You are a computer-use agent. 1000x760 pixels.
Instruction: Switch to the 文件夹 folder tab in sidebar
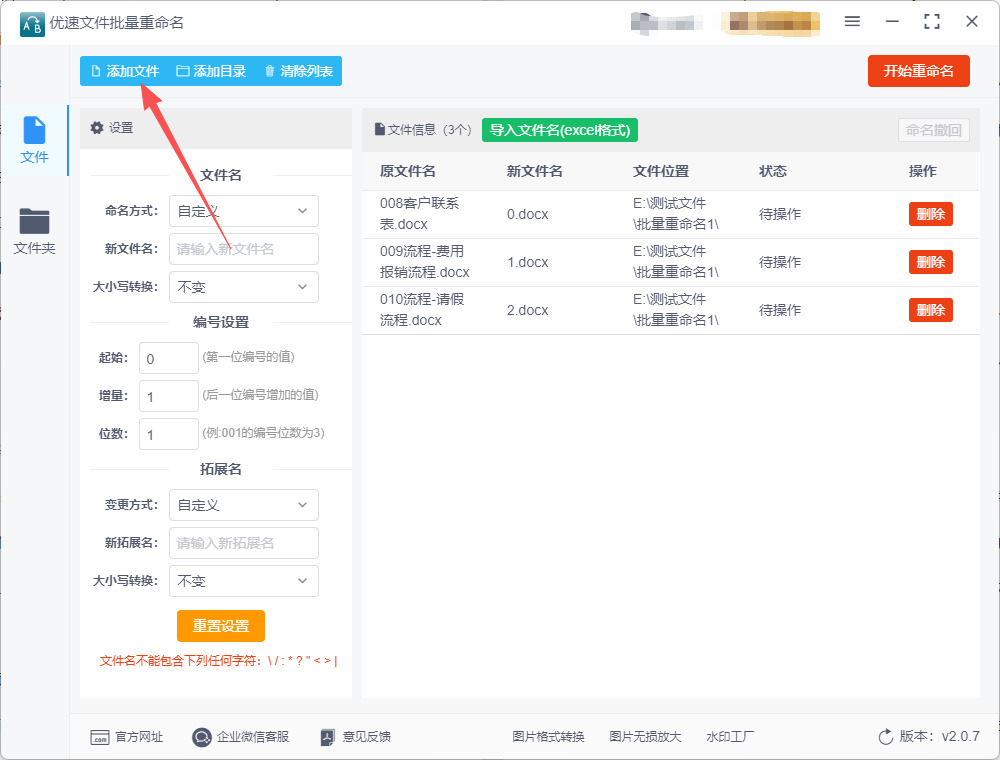34,231
